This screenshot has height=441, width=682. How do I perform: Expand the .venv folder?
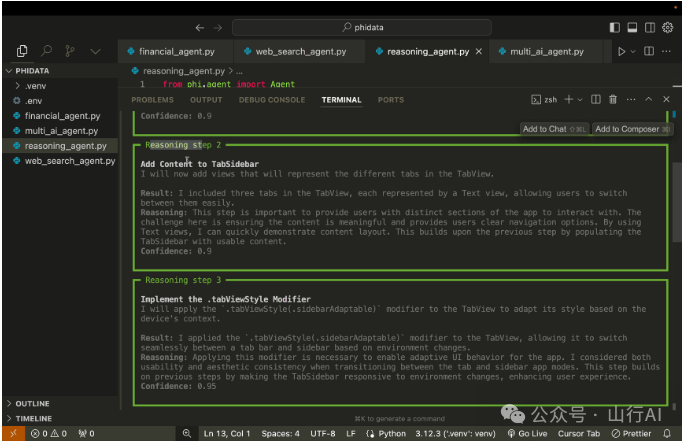(x=61, y=86)
